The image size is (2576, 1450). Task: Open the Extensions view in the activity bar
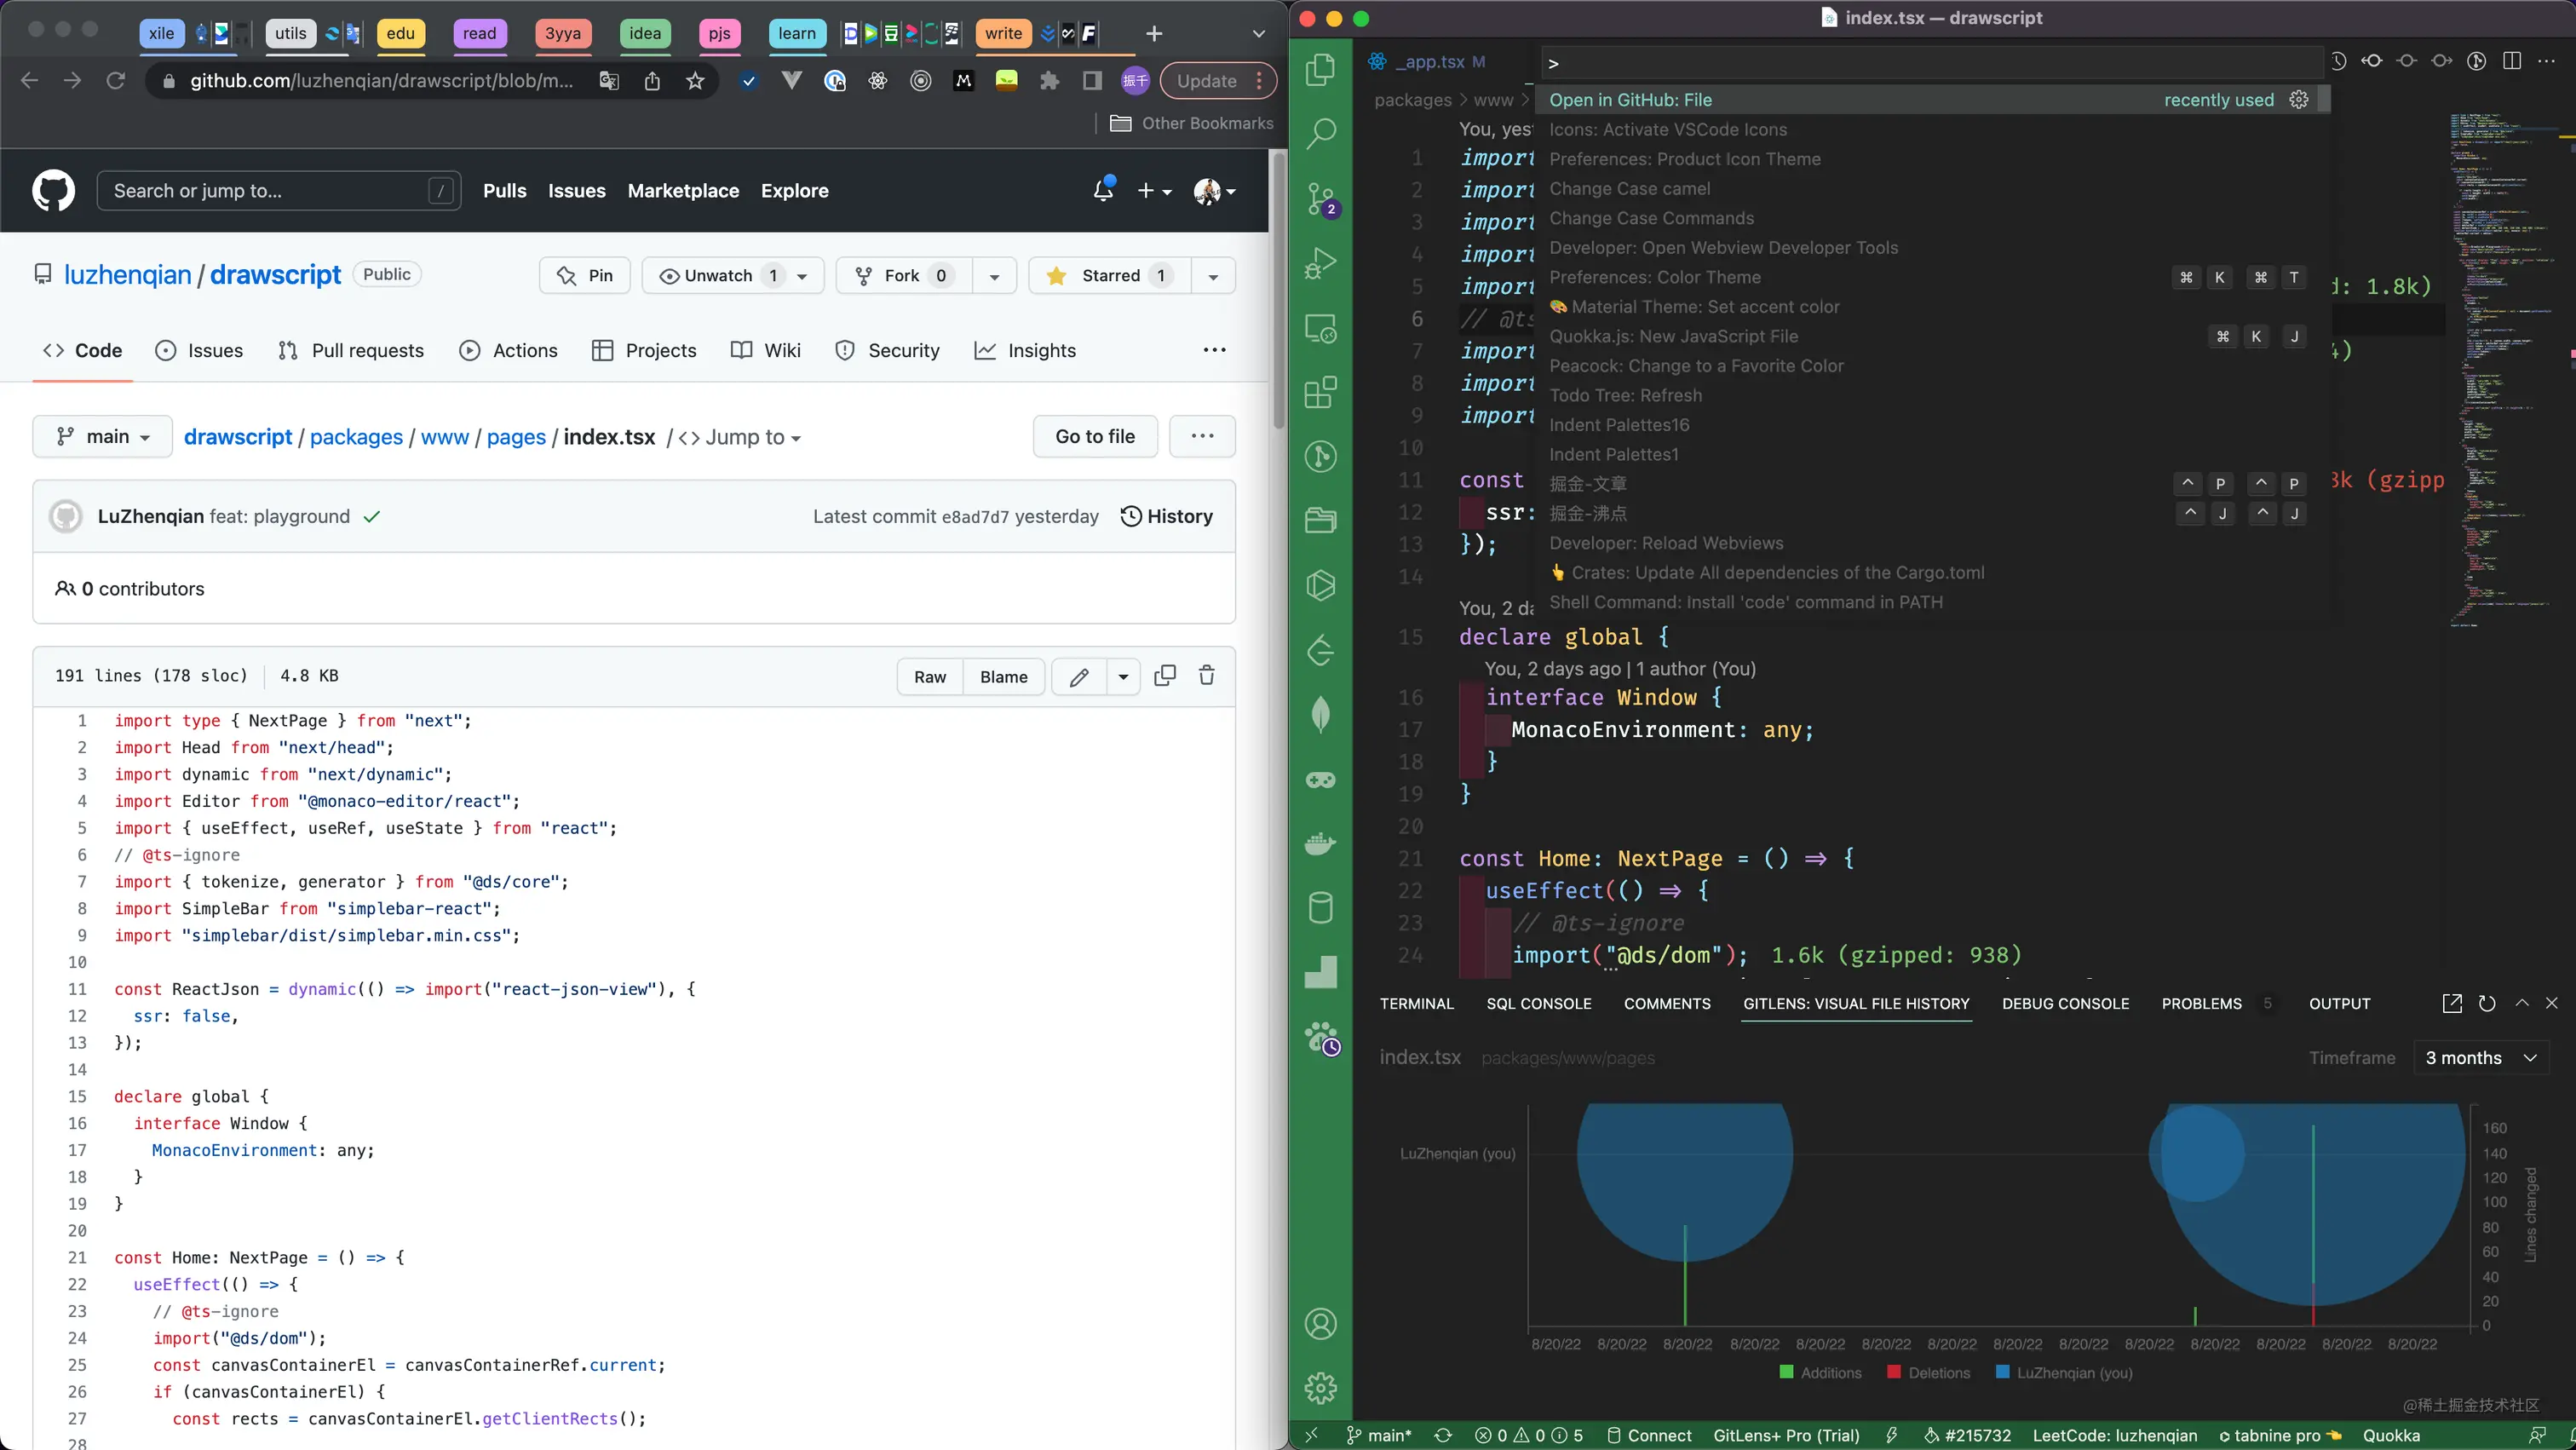click(1320, 393)
